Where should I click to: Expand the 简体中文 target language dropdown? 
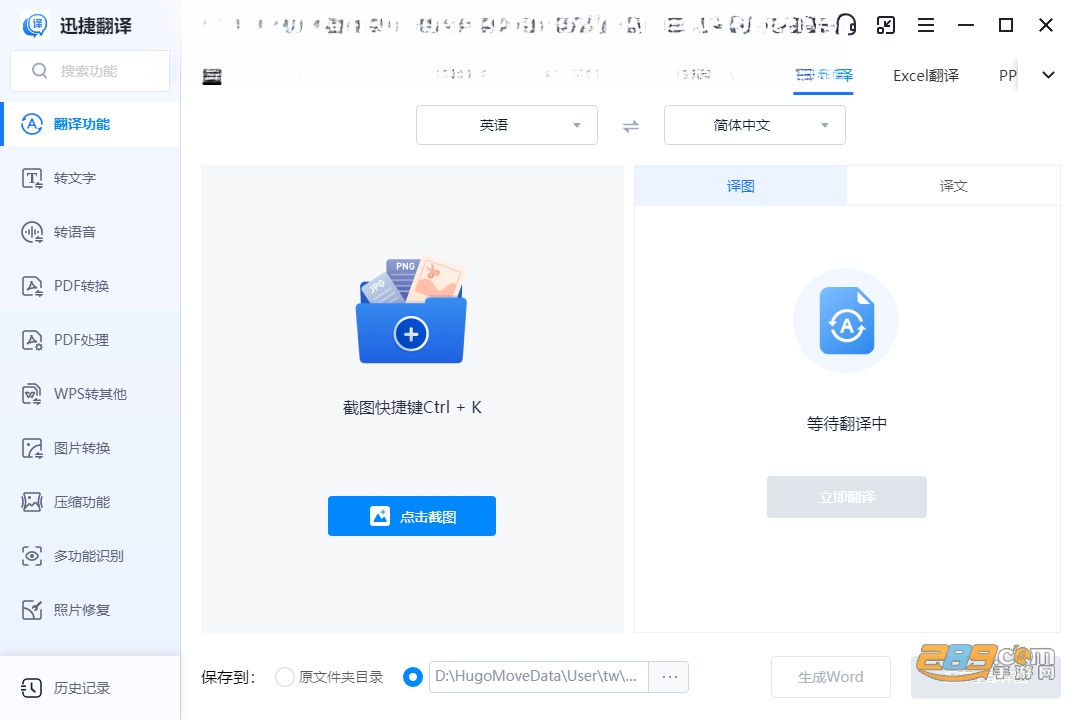(x=755, y=125)
